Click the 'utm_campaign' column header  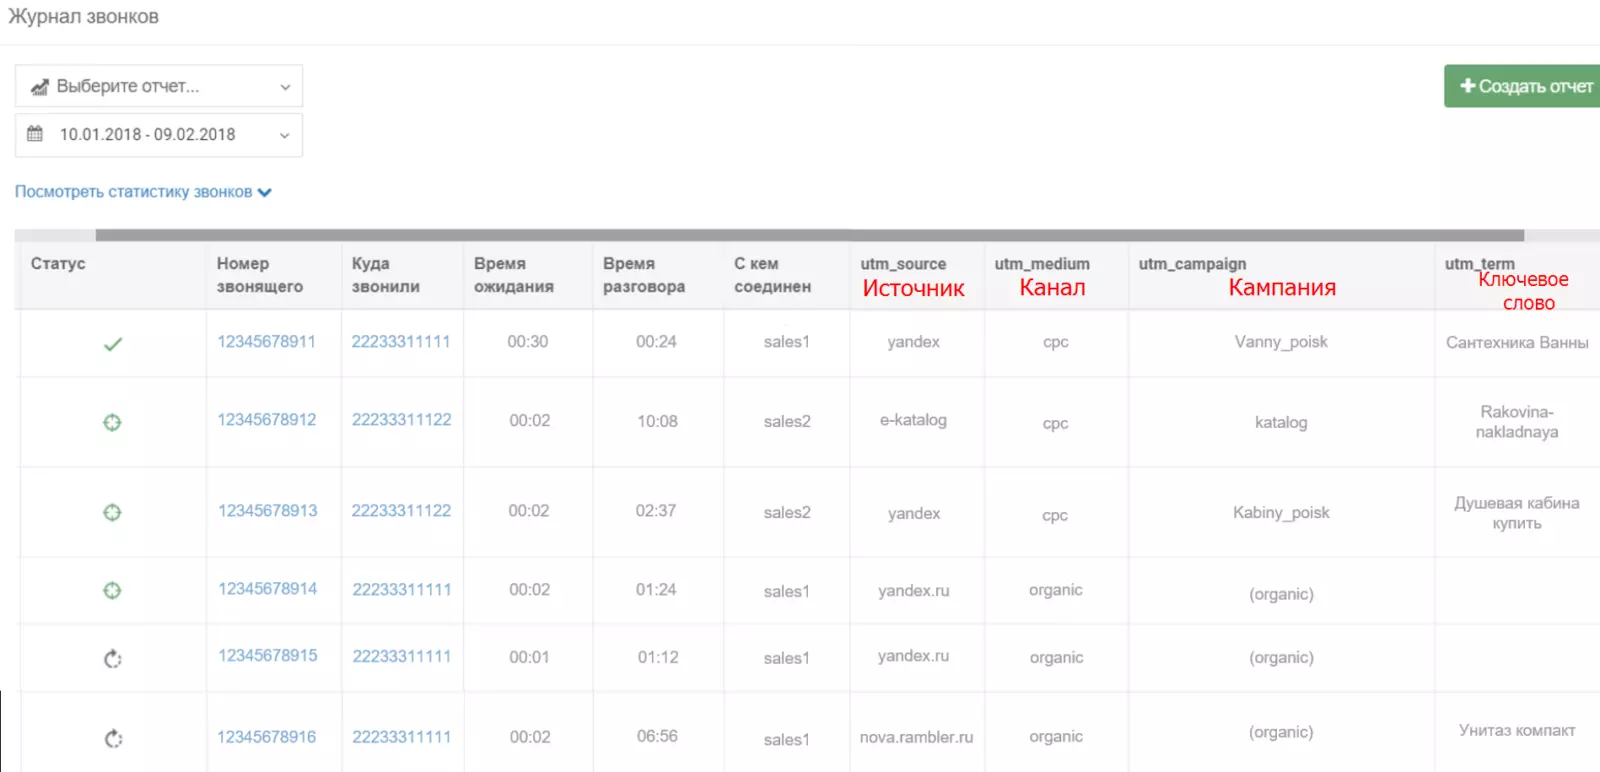pyautogui.click(x=1192, y=264)
